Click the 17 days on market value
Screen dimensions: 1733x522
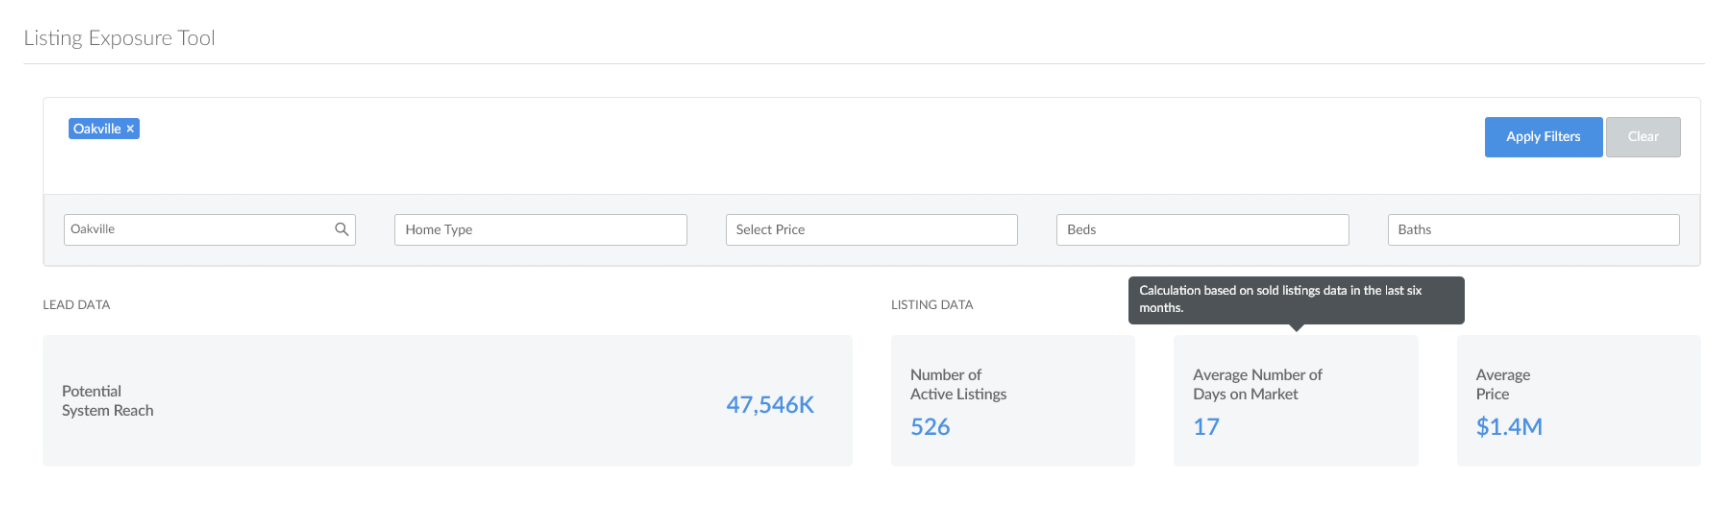(x=1206, y=427)
